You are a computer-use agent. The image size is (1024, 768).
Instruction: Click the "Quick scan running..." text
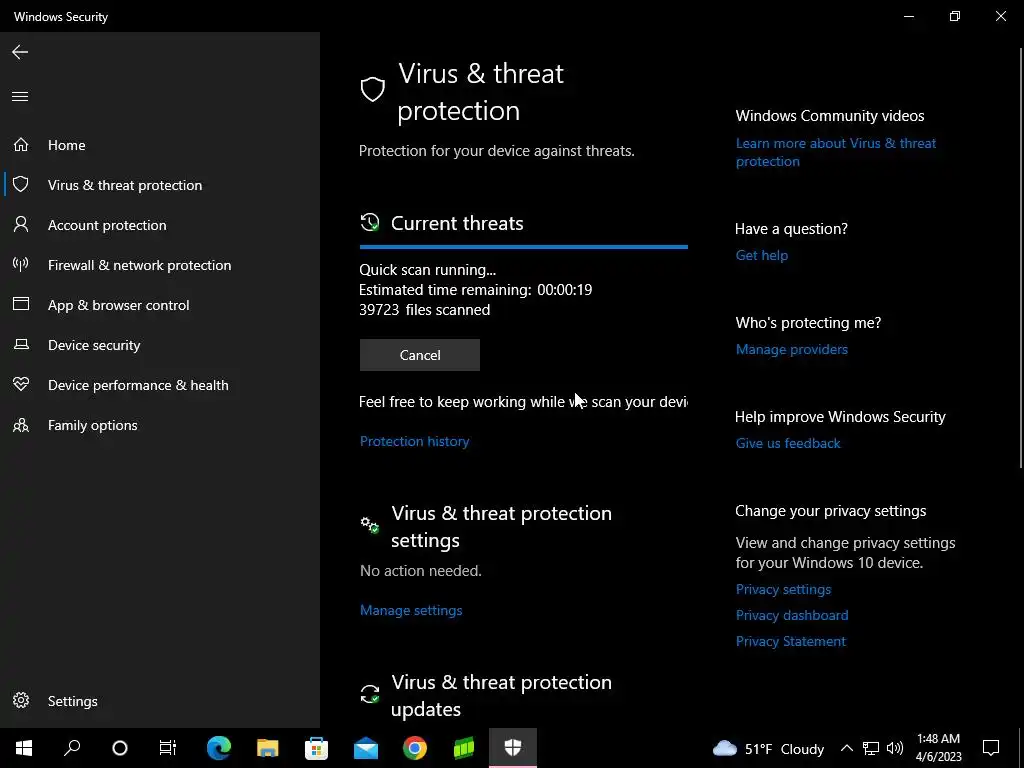click(428, 270)
